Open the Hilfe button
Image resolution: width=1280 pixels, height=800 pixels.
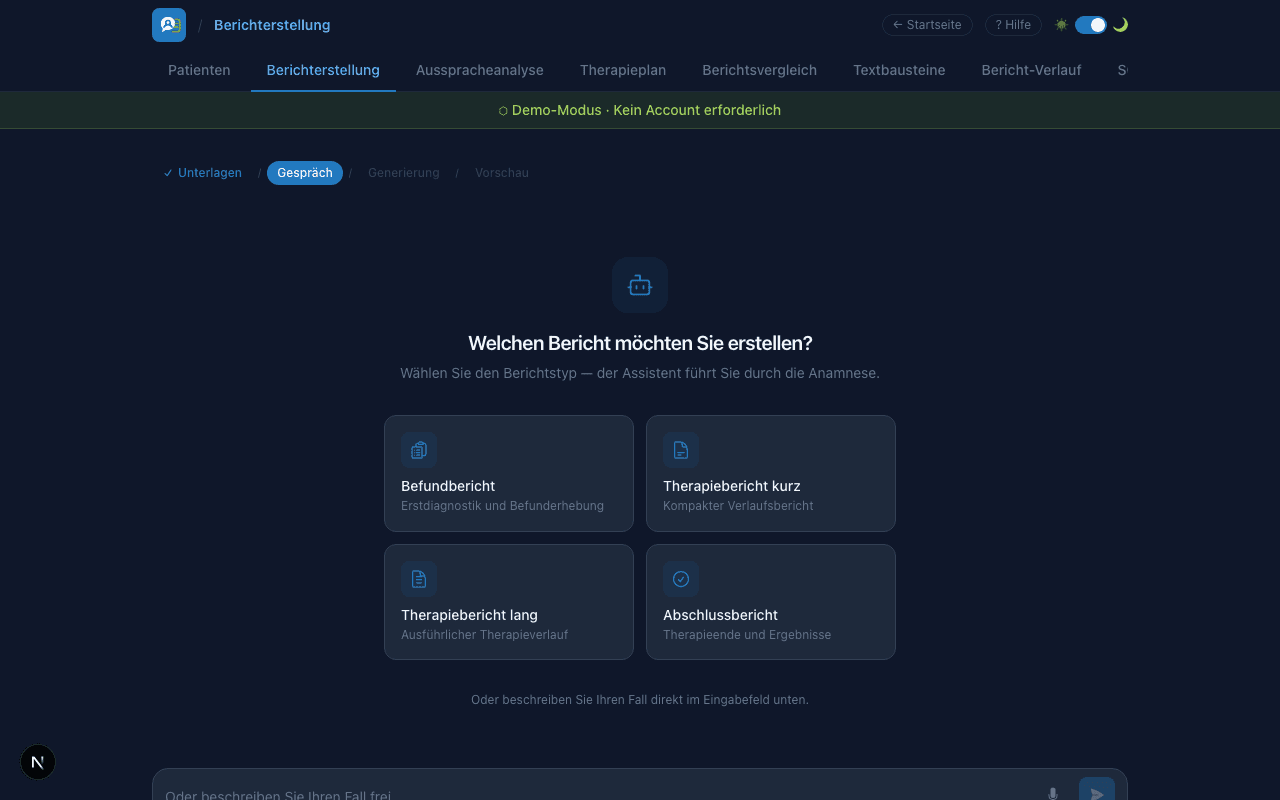click(x=1013, y=25)
